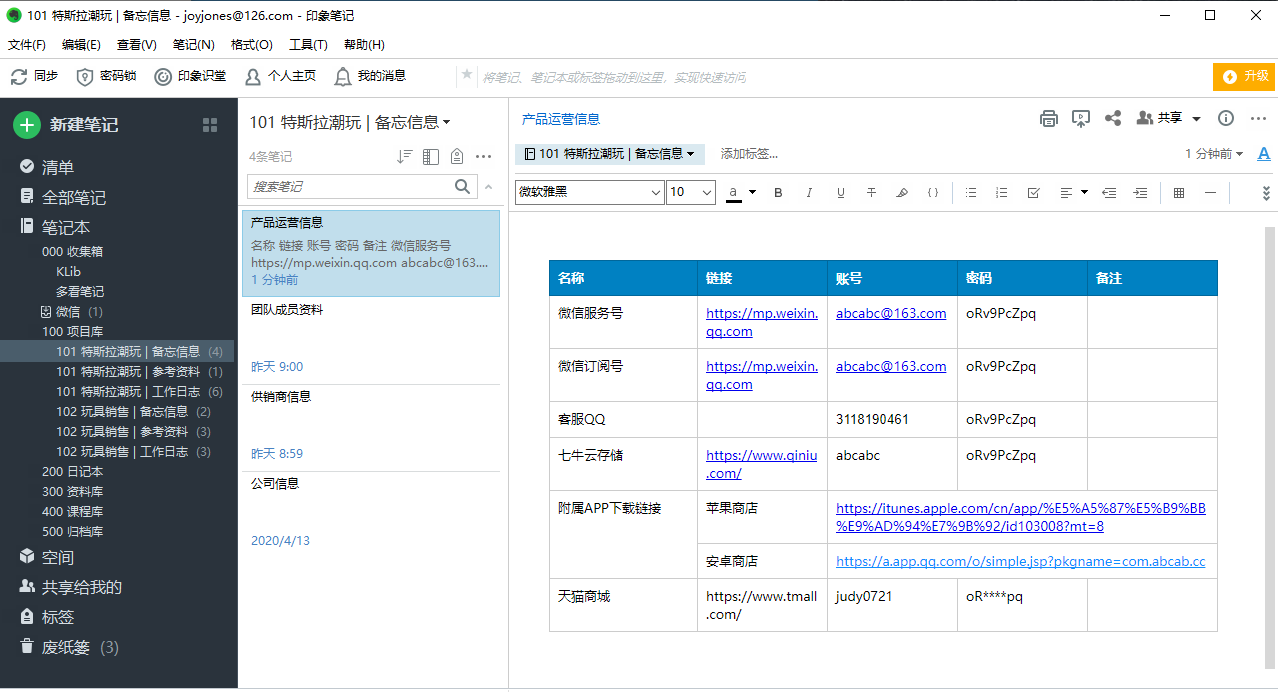Open note list more options (…)
1278x692 pixels.
(x=484, y=156)
